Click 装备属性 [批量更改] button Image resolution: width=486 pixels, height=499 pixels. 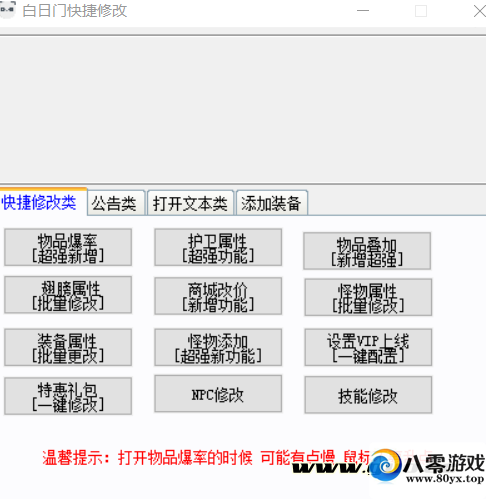(68, 347)
